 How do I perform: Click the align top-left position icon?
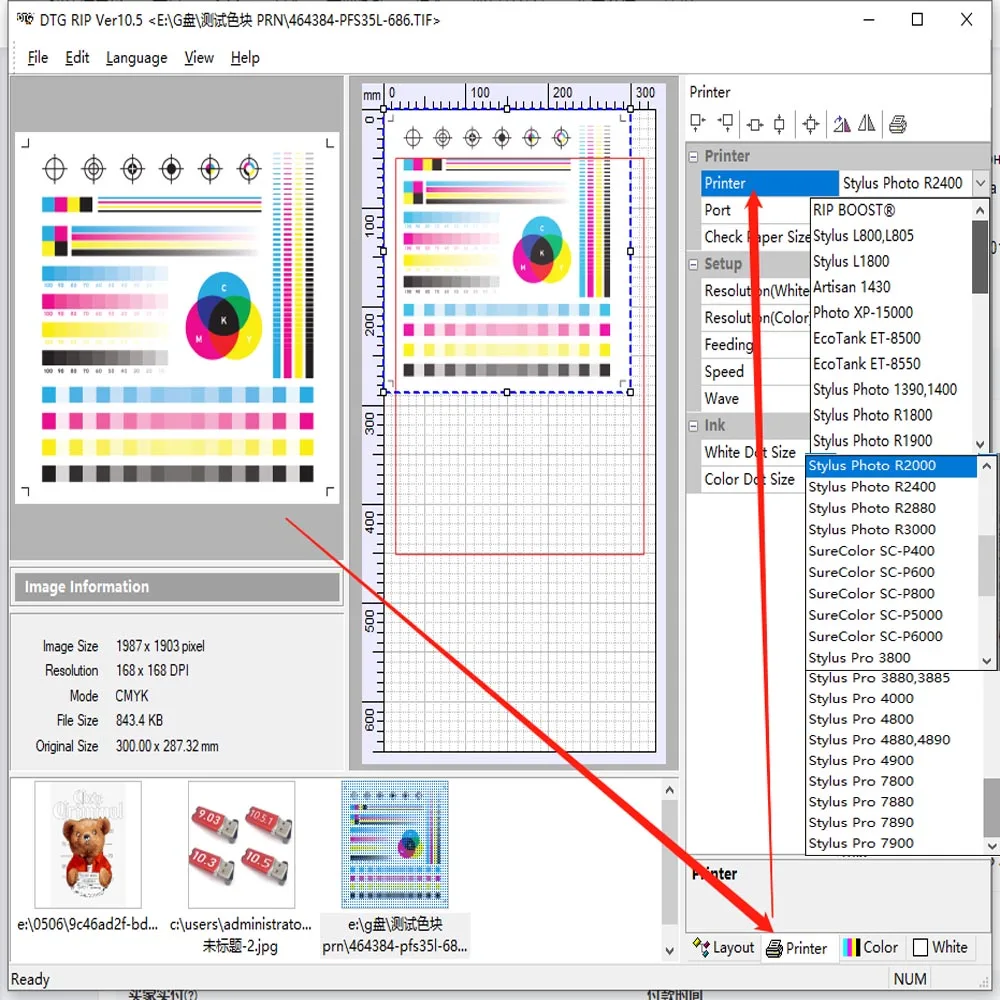(x=698, y=124)
